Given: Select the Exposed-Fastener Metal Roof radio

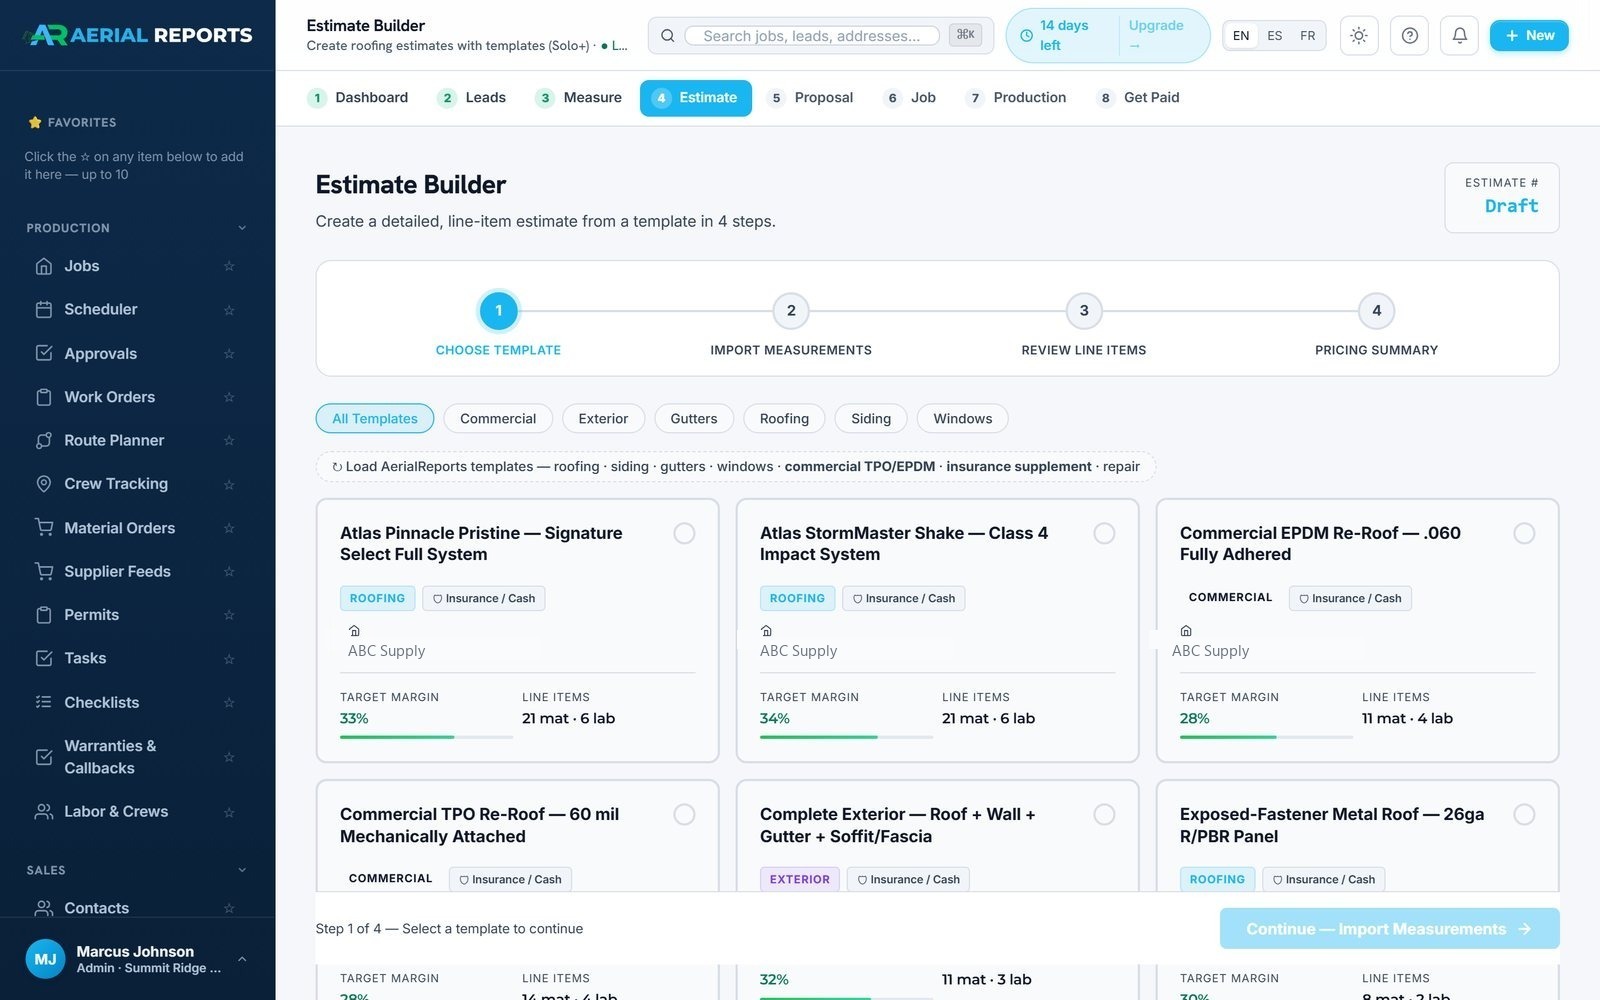Looking at the screenshot, I should click(1524, 814).
